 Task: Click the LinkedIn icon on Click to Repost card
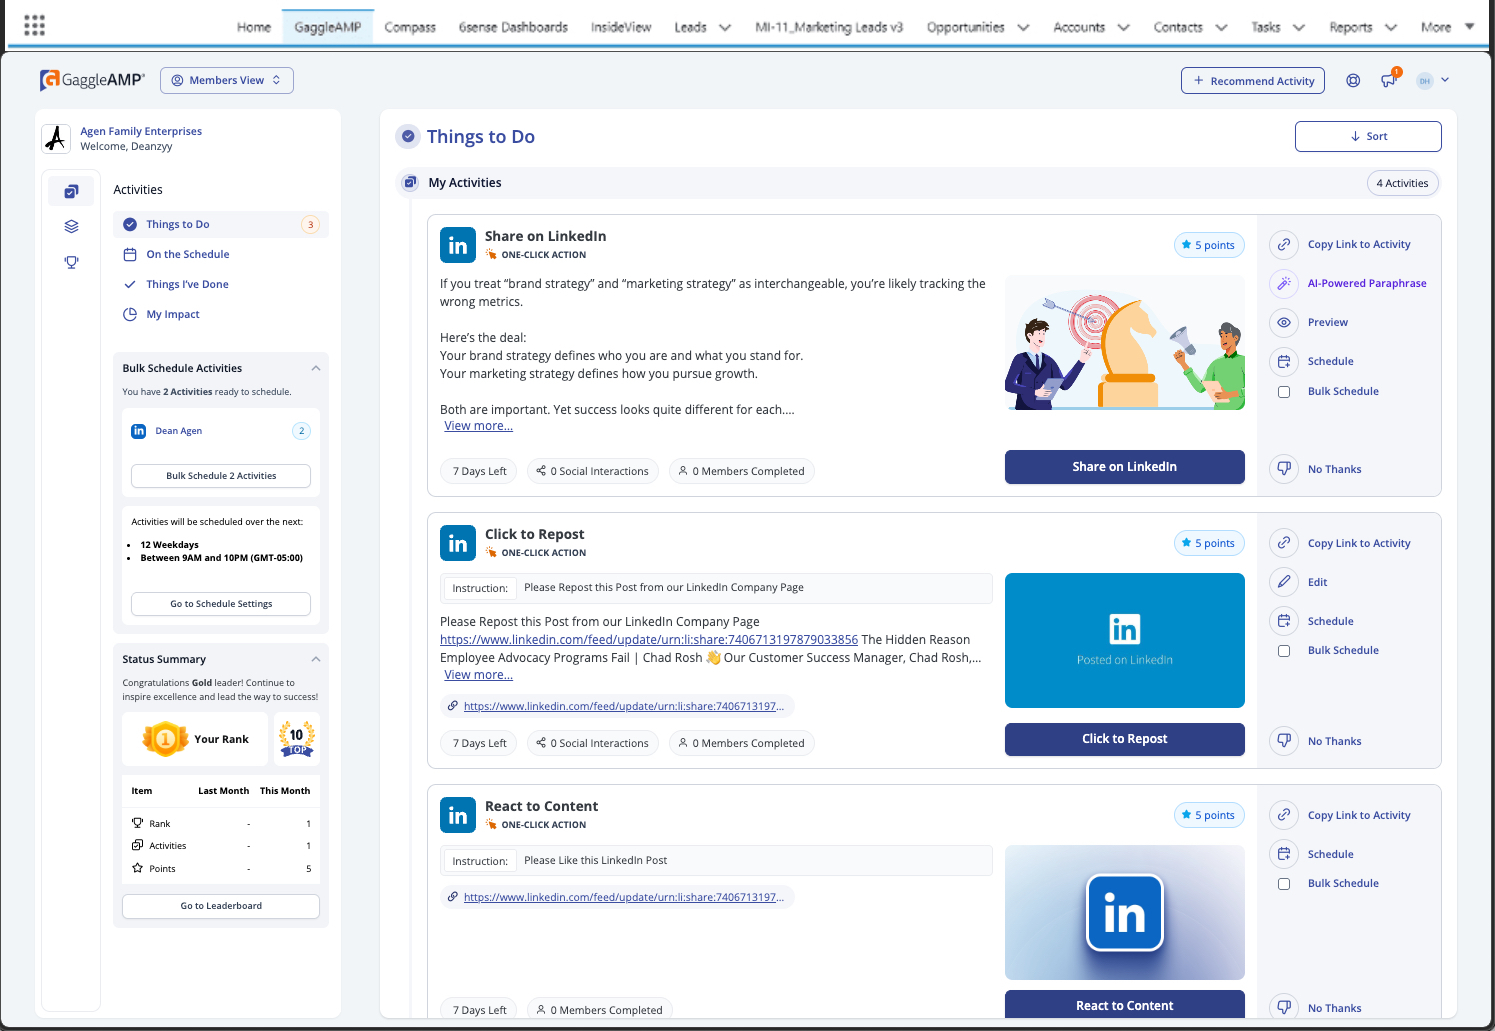pos(458,543)
